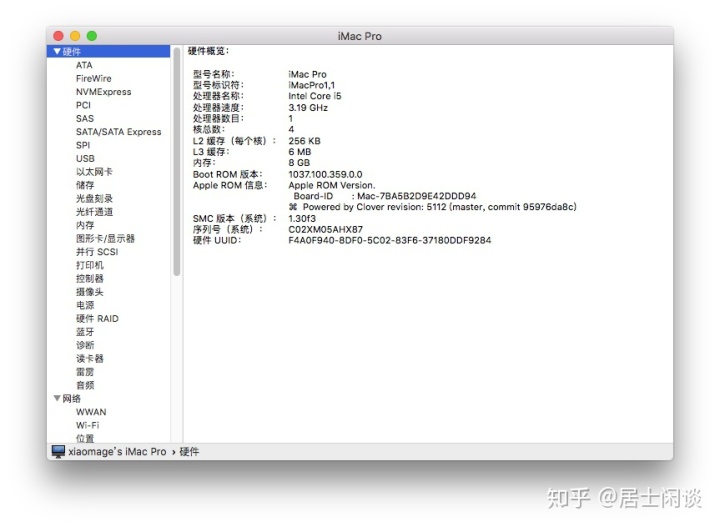Select 光盘刻录 disc burning
This screenshot has width=720, height=527.
coord(94,198)
